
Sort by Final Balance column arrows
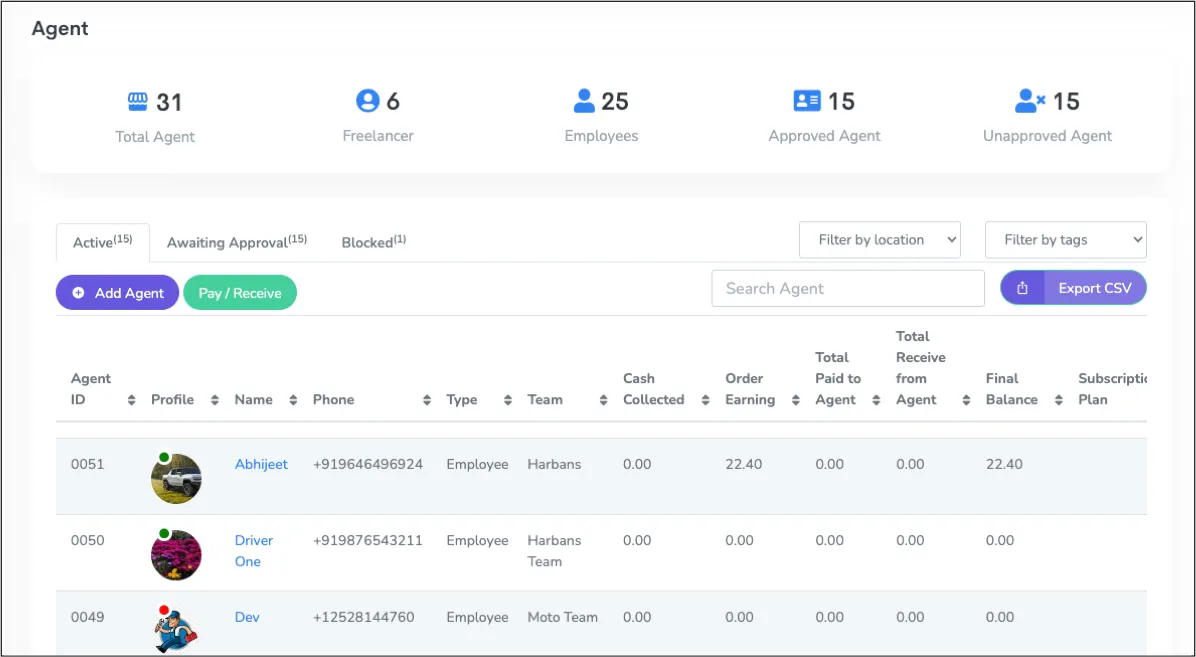point(1058,400)
